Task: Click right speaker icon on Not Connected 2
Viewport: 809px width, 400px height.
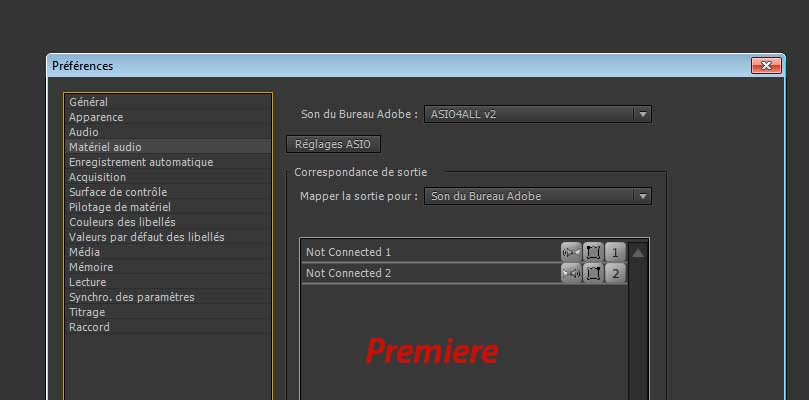Action: [571, 273]
